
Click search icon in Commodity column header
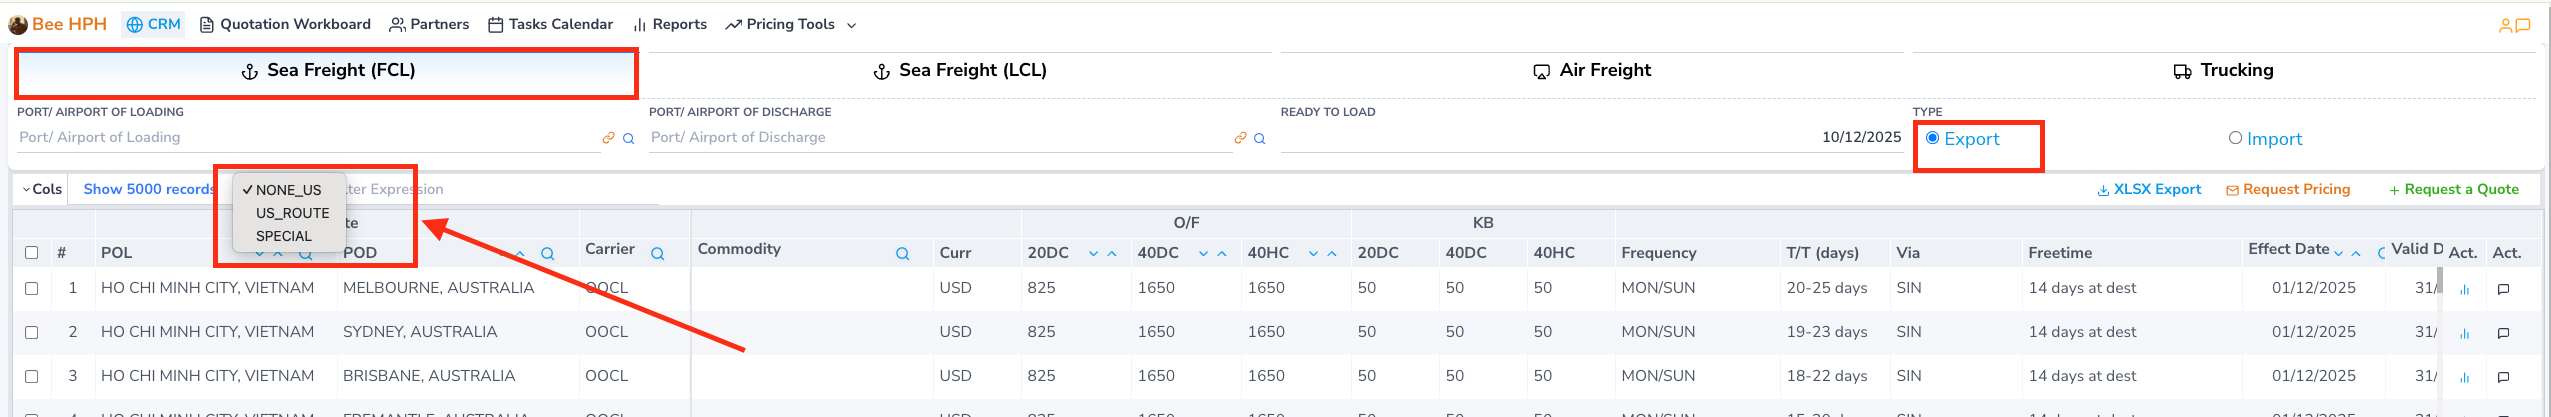902,254
